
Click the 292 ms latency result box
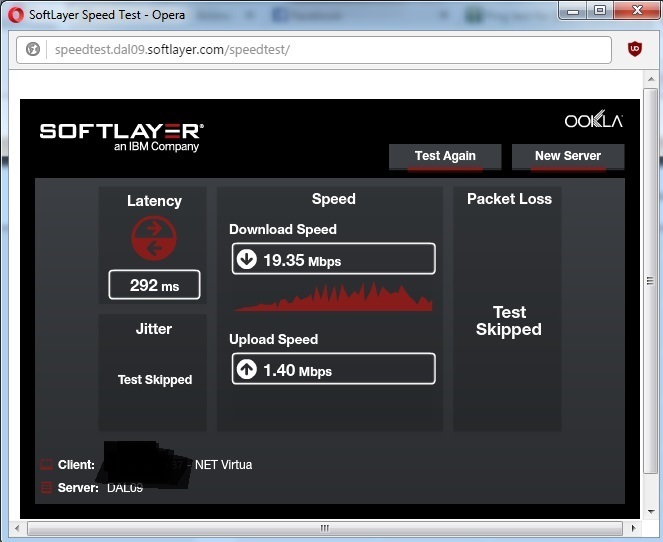pos(154,285)
